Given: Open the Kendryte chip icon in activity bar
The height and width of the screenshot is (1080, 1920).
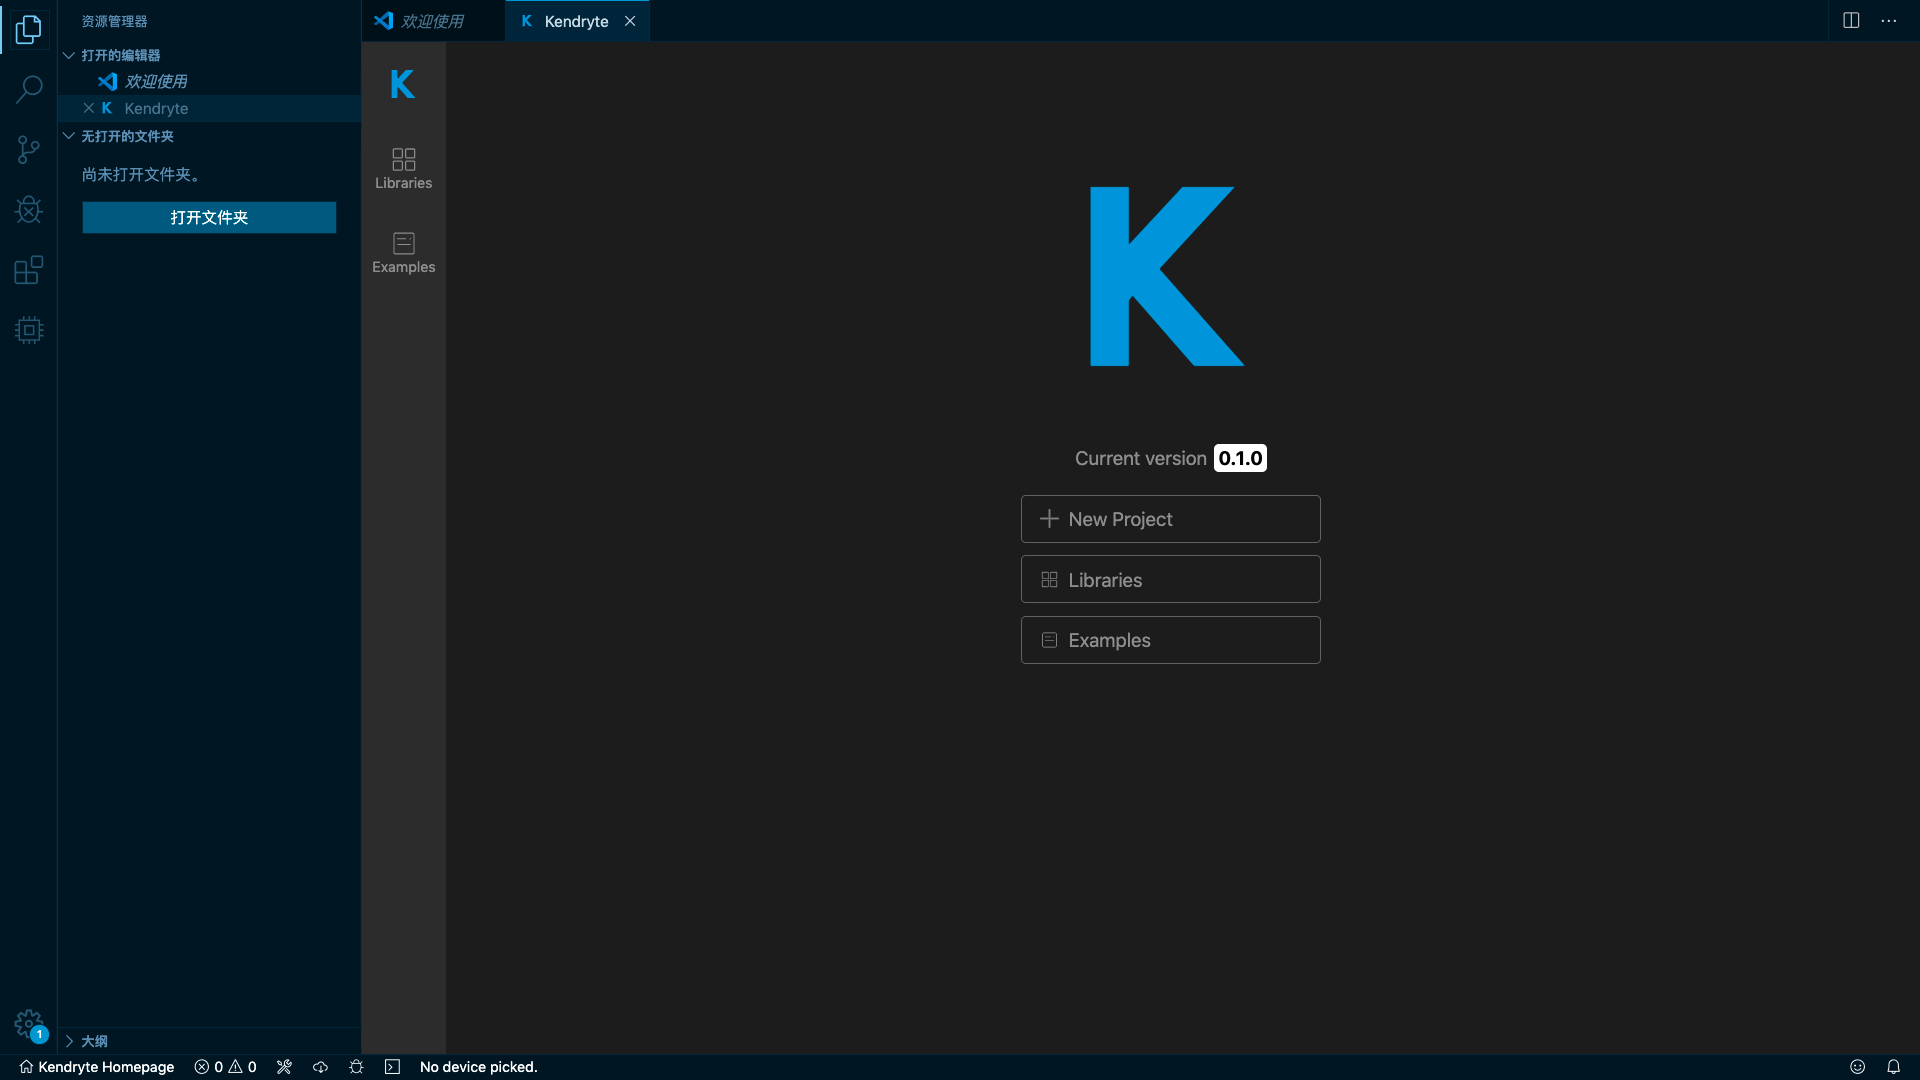Looking at the screenshot, I should [29, 330].
